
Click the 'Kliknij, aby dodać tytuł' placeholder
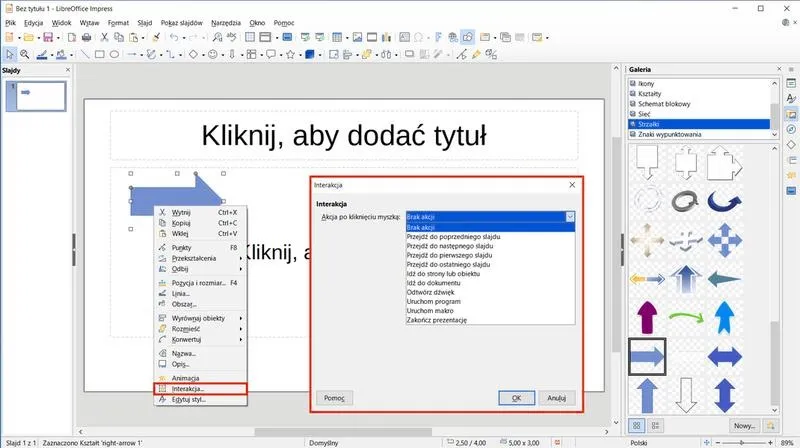tap(344, 135)
